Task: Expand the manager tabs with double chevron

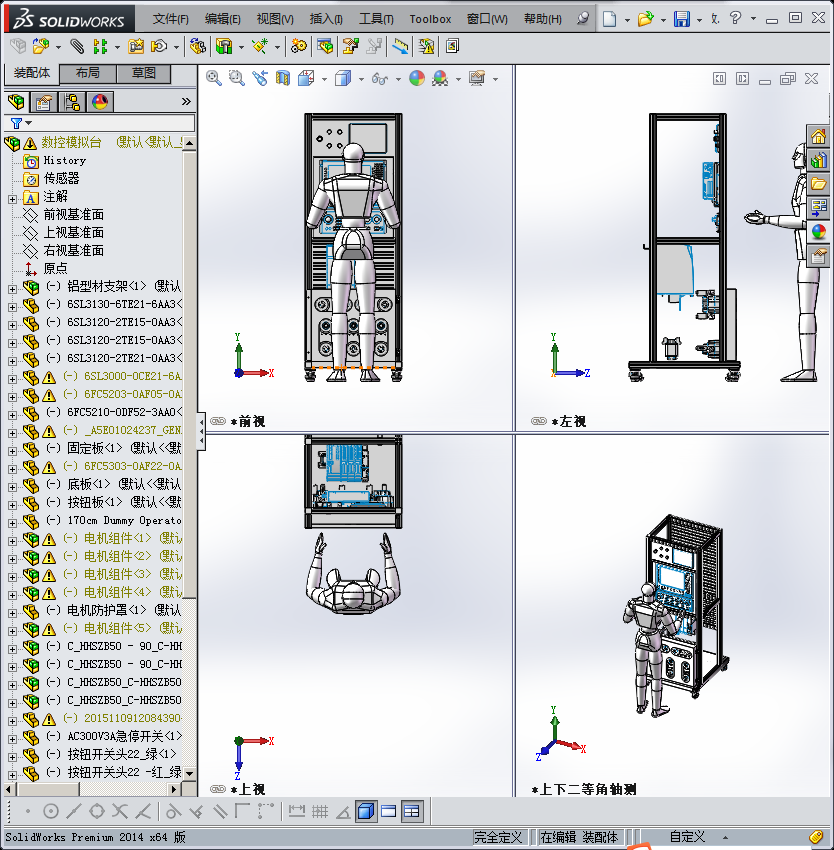Action: (x=186, y=101)
